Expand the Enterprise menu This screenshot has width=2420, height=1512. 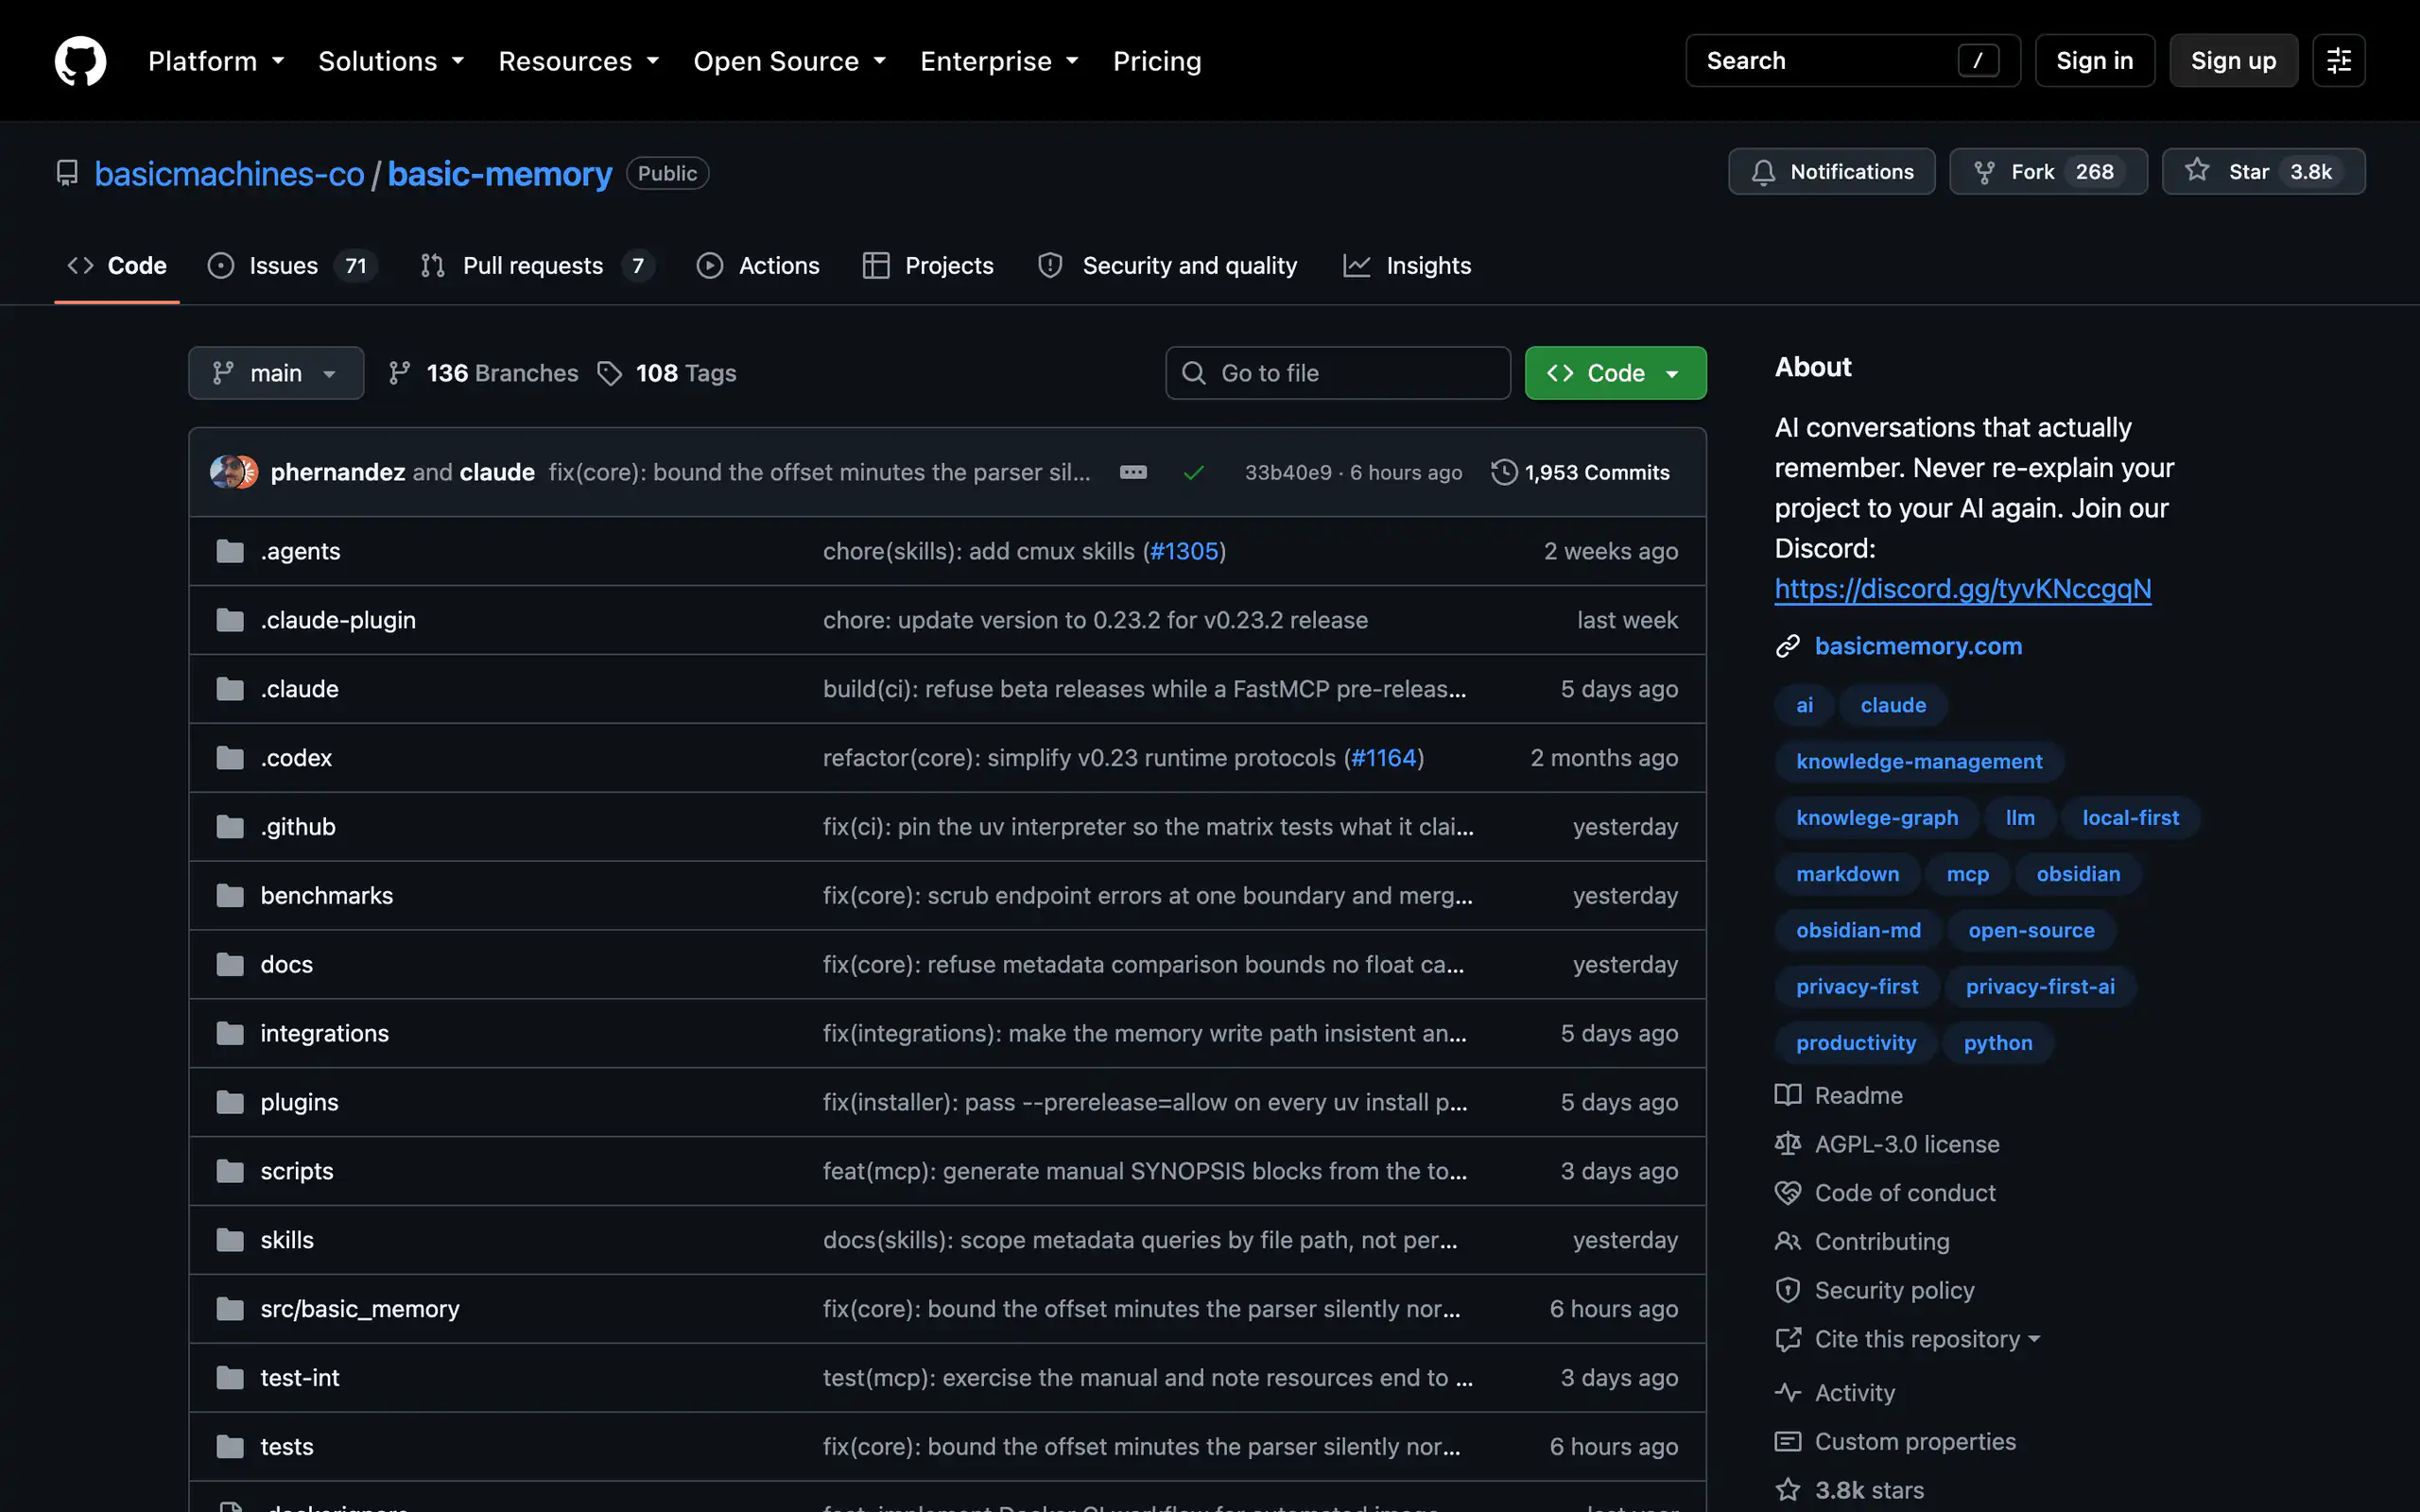1000,61
